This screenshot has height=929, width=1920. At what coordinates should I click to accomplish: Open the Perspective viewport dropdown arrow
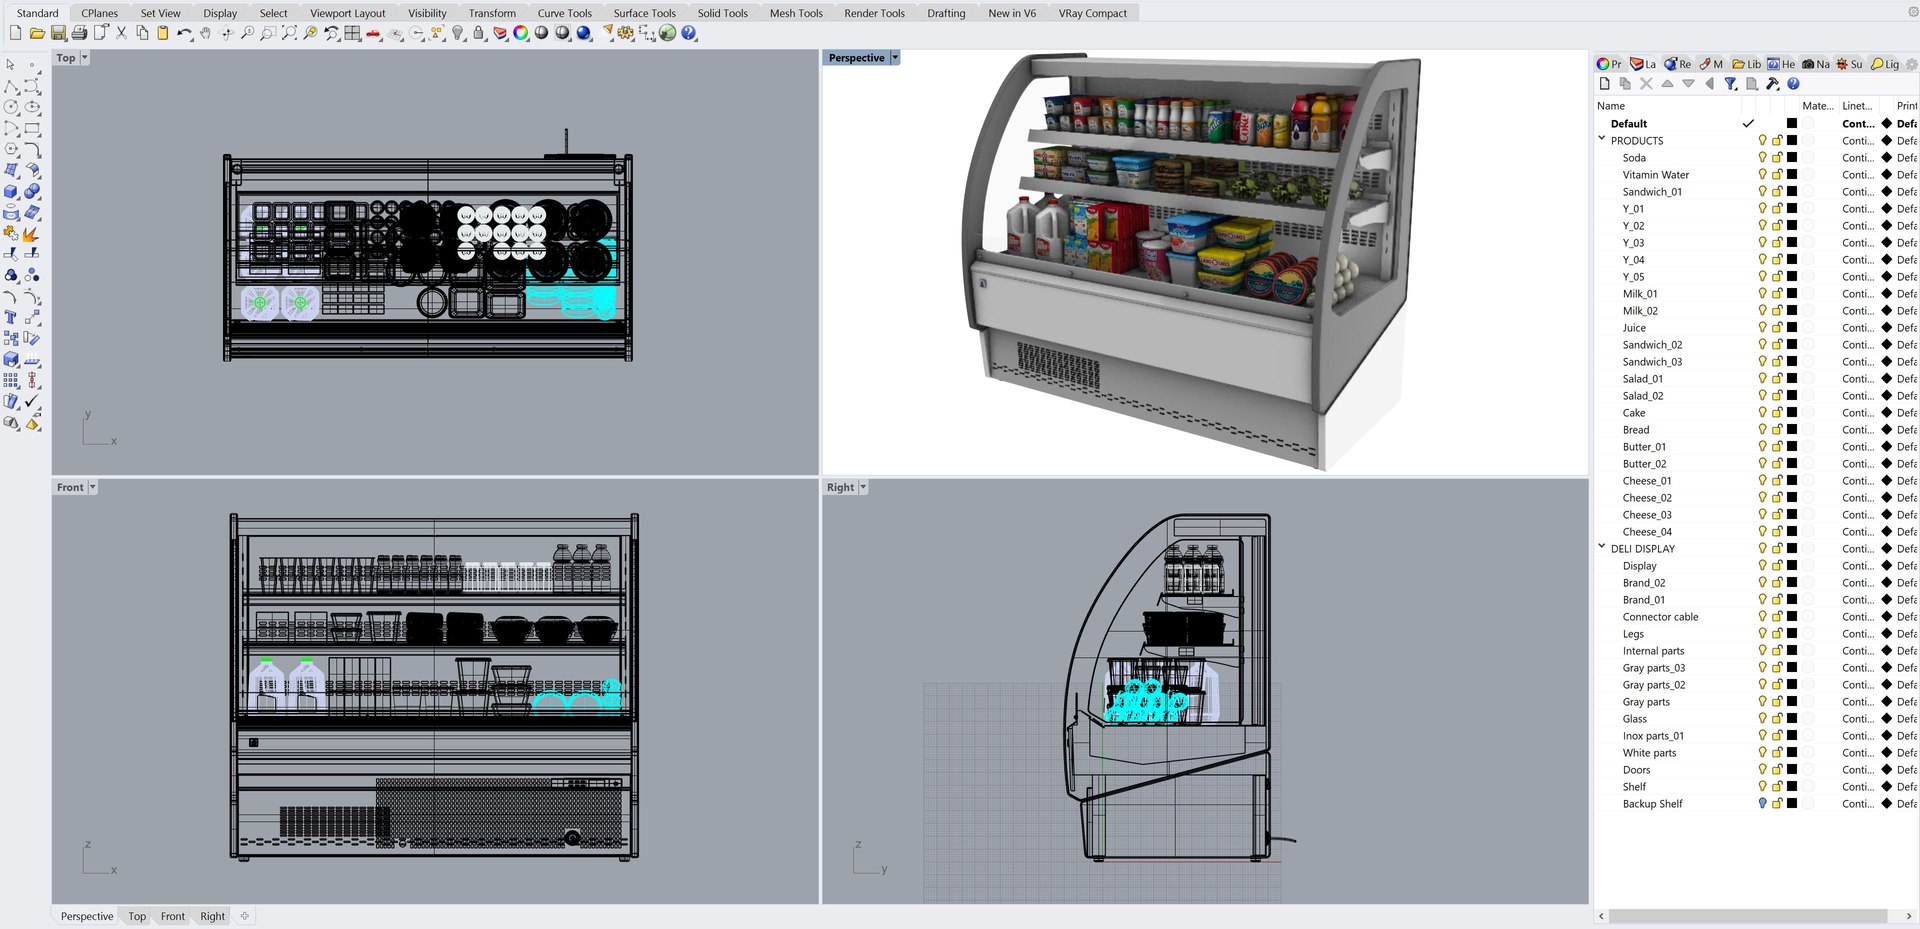tap(895, 58)
